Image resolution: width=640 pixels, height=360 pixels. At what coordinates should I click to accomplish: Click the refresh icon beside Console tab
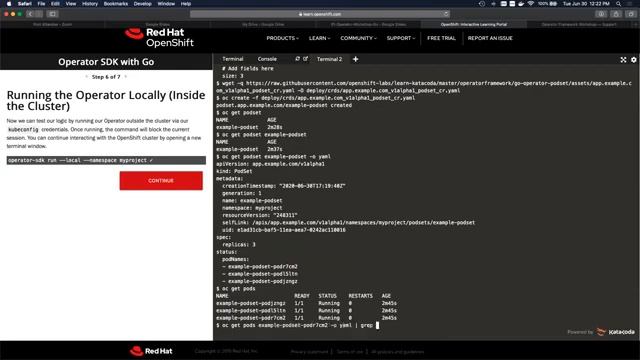[298, 59]
